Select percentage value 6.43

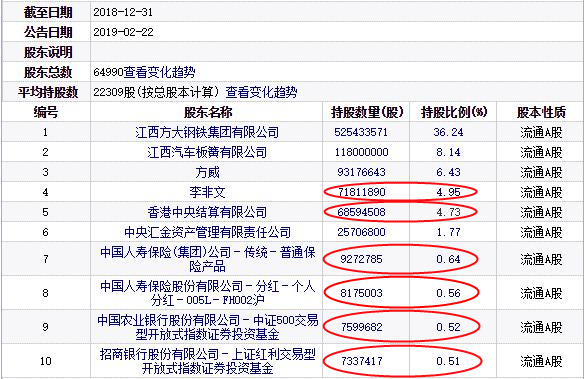(x=448, y=172)
